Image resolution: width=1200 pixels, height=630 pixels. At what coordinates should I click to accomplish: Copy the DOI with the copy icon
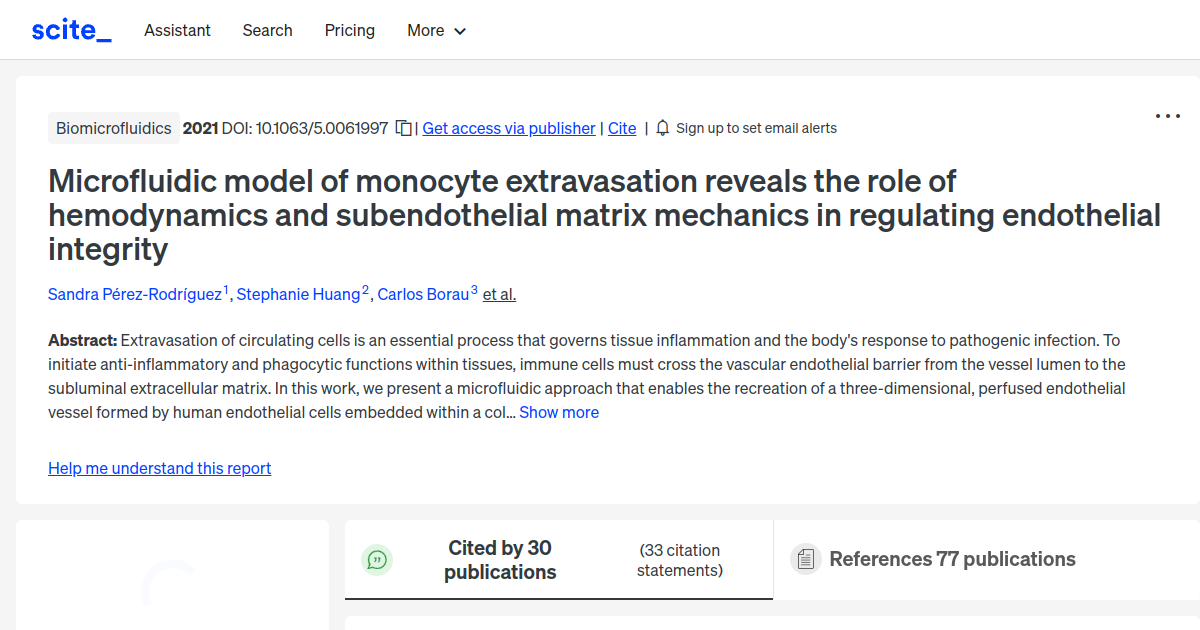point(403,128)
